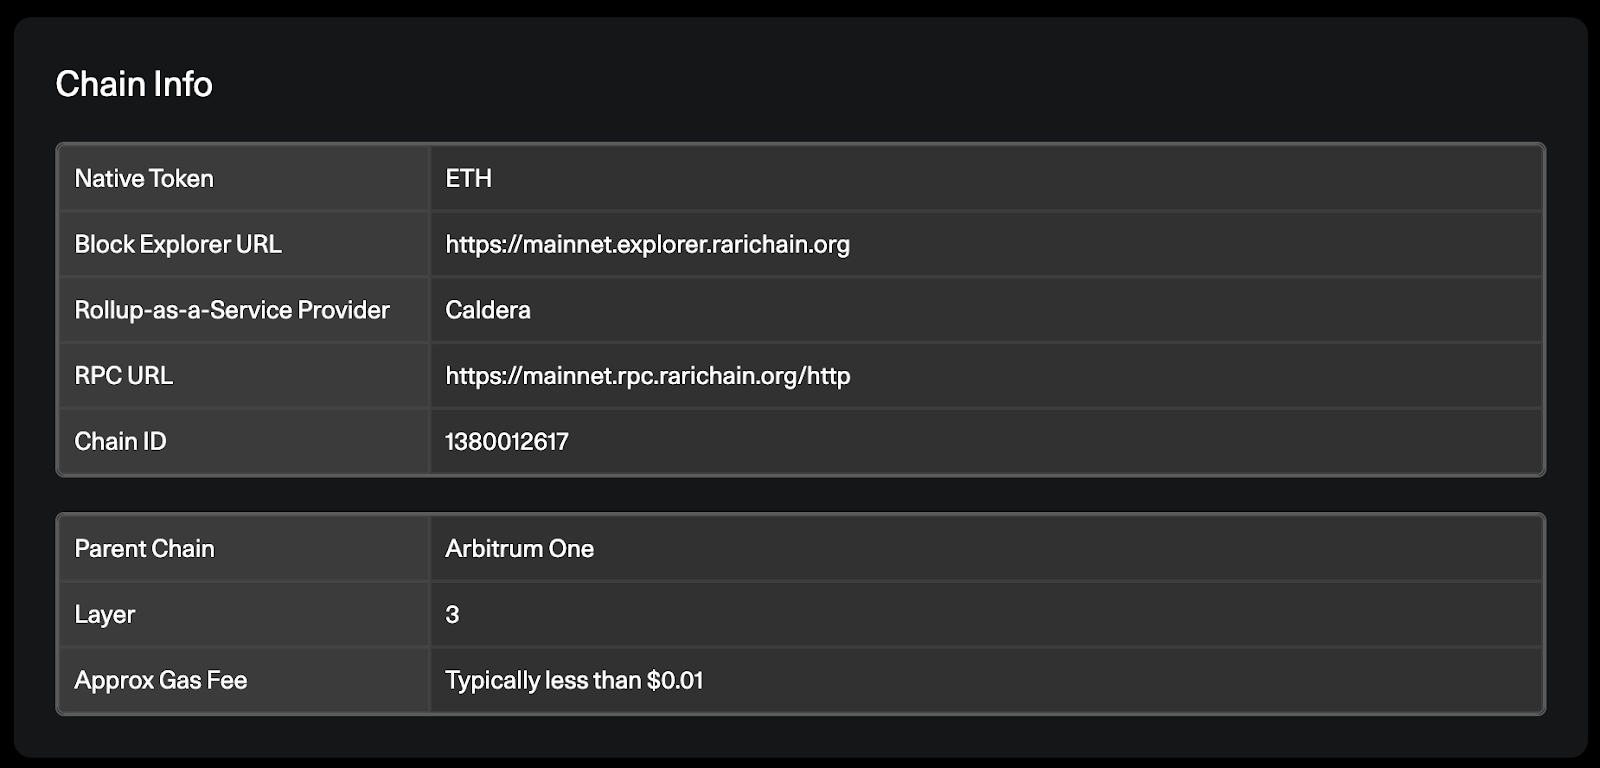The image size is (1600, 768).
Task: Click the empty area right of Caldera
Action: [x=1036, y=310]
